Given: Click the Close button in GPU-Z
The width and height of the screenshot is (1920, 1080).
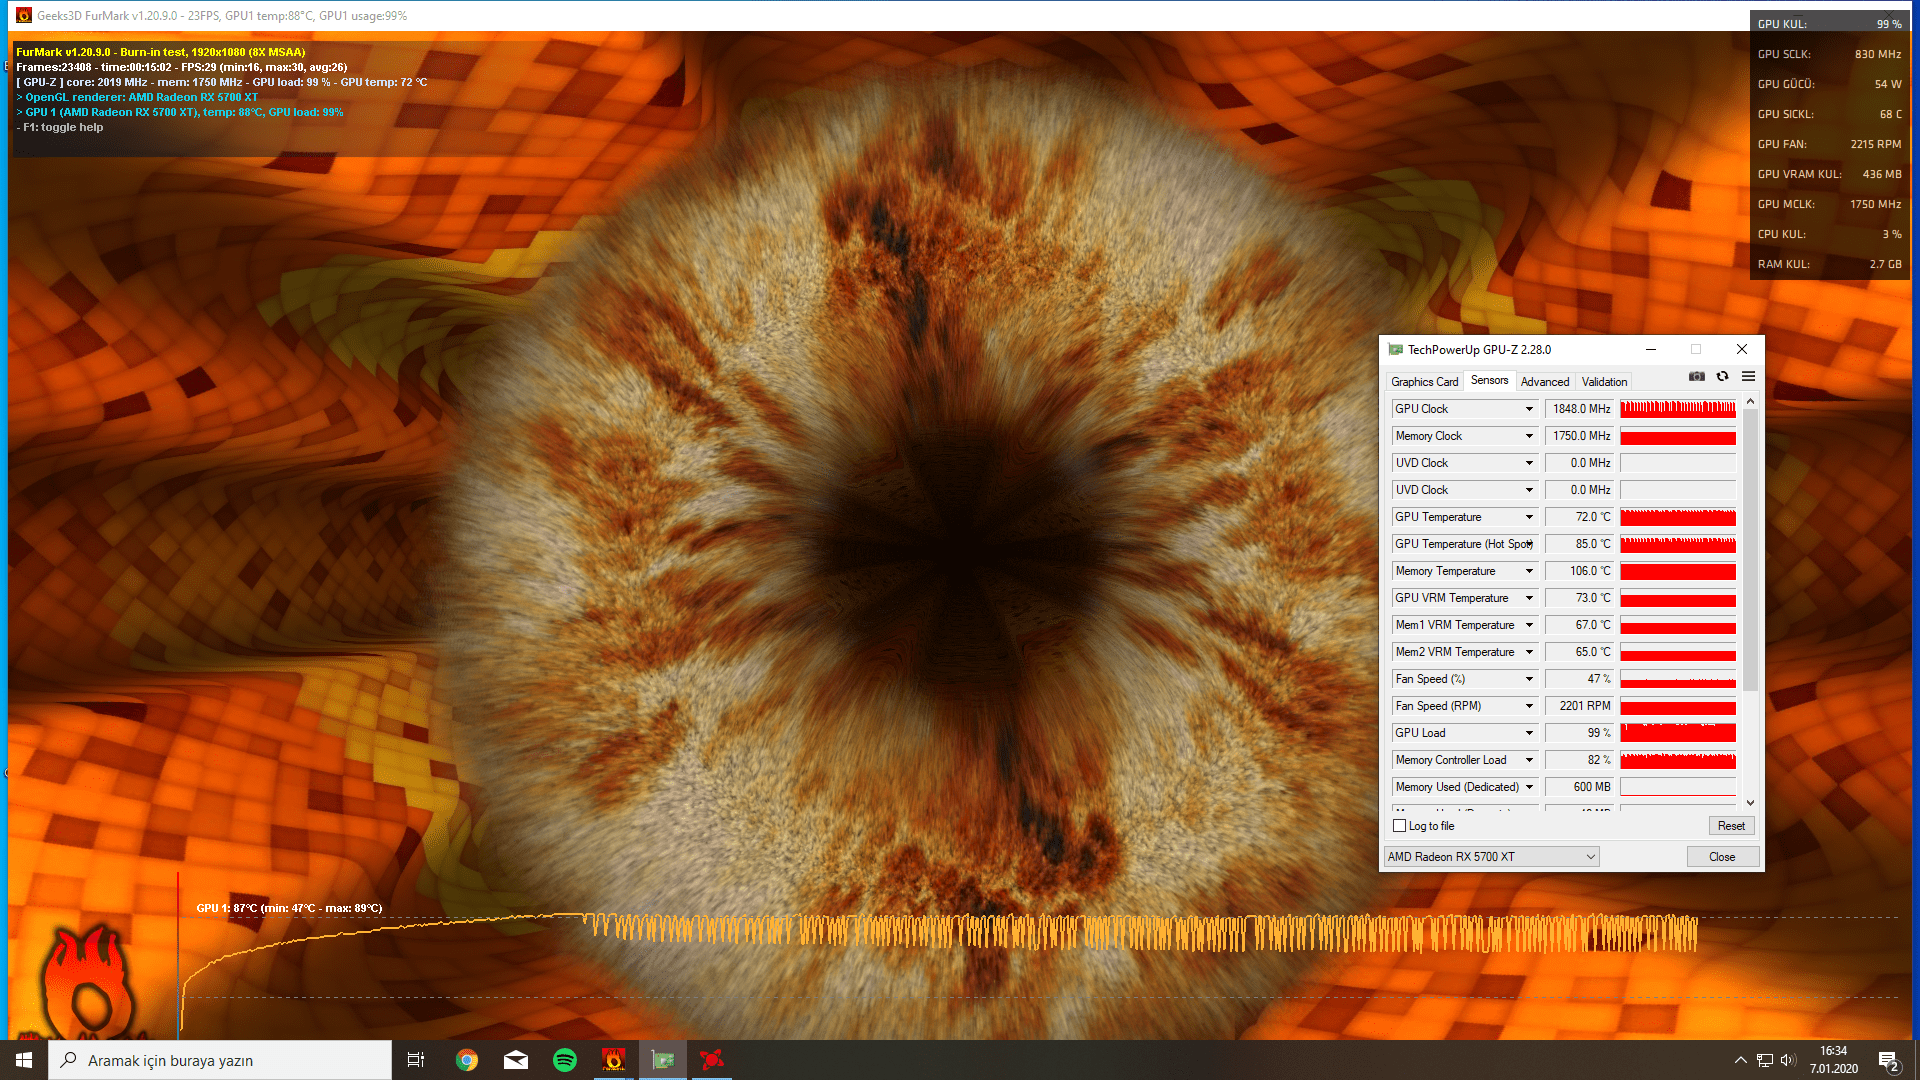Looking at the screenshot, I should pyautogui.click(x=1721, y=857).
